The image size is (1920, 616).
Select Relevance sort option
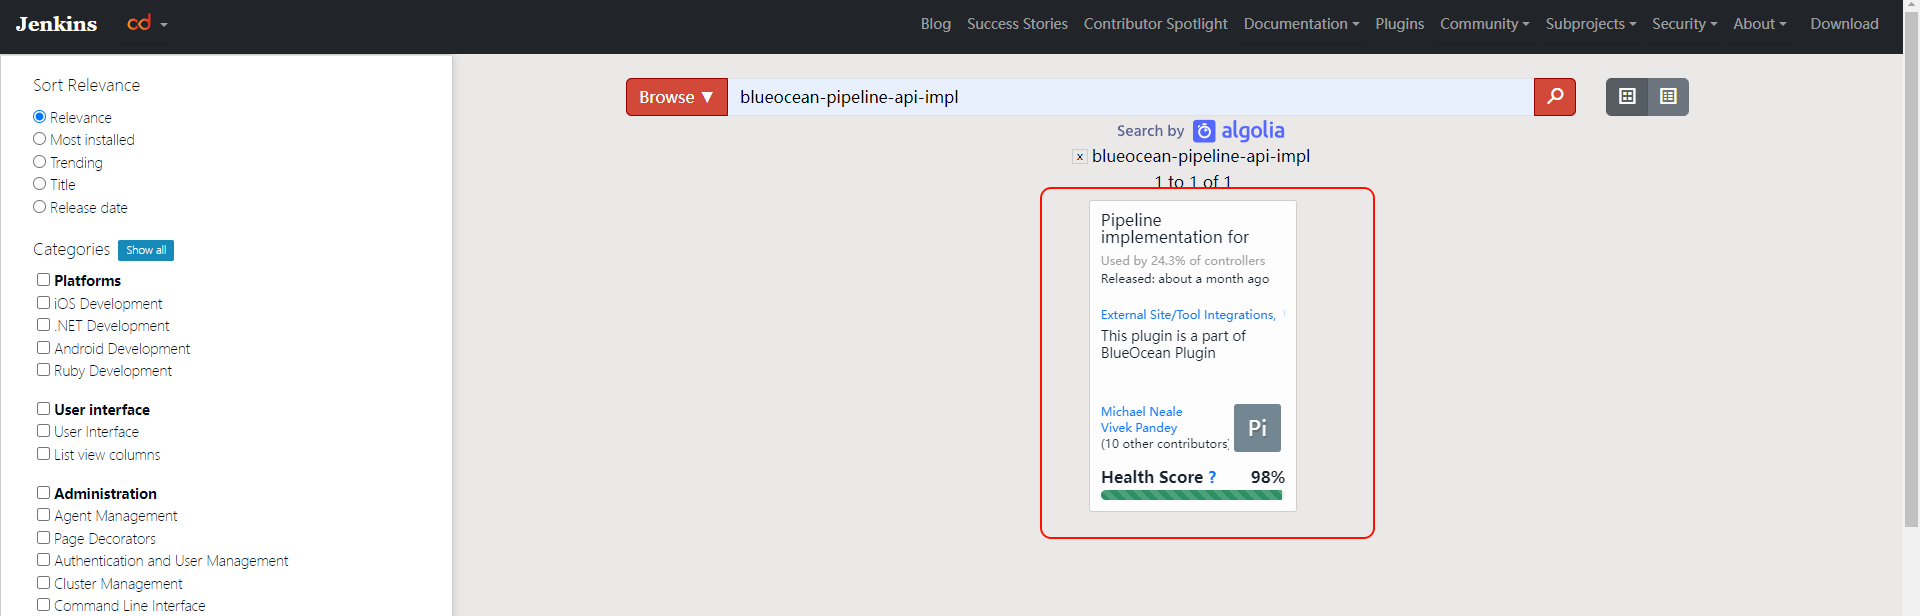[40, 117]
